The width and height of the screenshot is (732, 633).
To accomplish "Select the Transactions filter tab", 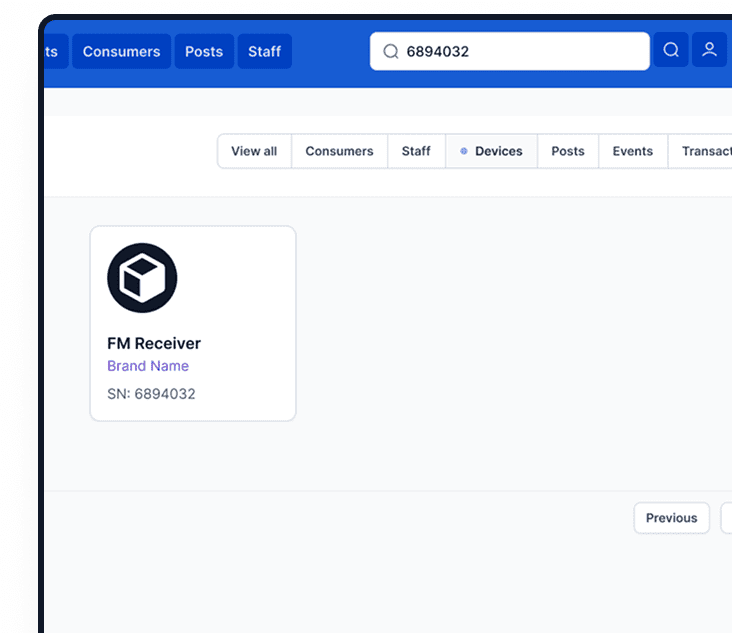I will tap(700, 151).
